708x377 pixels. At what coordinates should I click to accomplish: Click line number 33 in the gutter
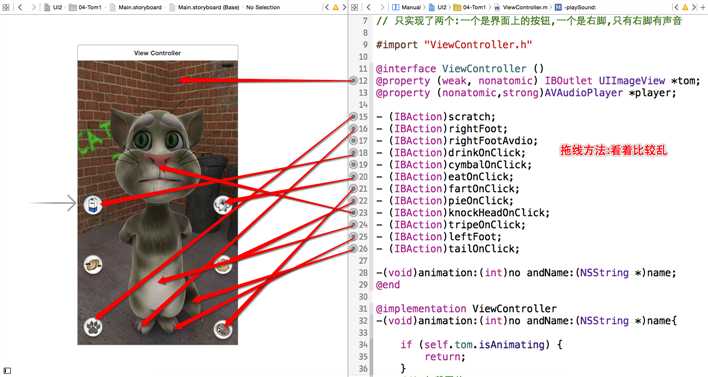click(x=363, y=333)
